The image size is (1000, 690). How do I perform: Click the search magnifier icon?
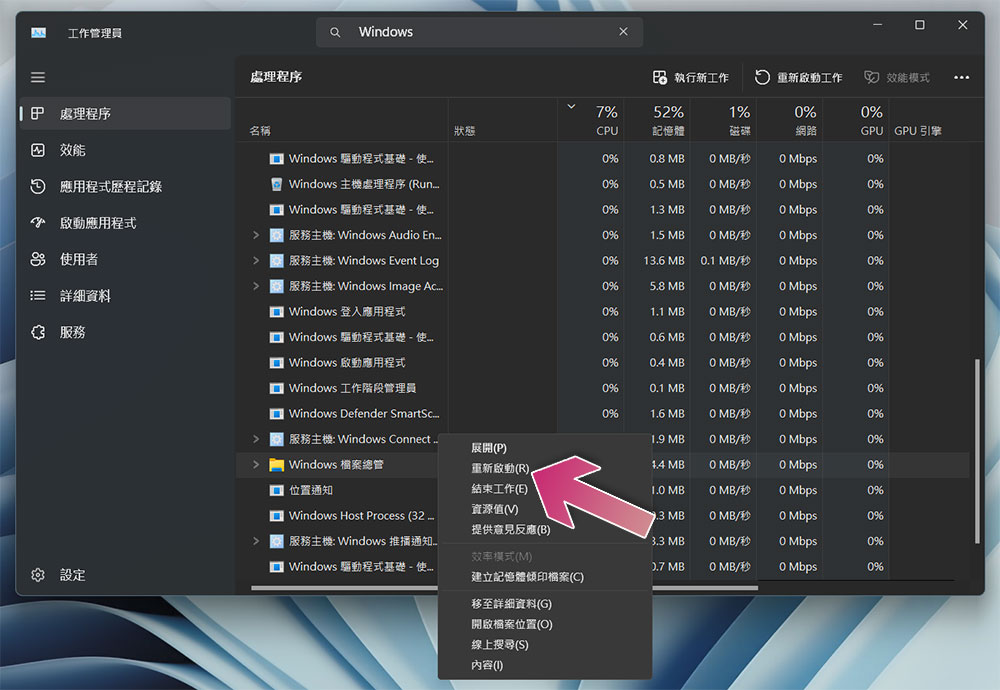[335, 32]
